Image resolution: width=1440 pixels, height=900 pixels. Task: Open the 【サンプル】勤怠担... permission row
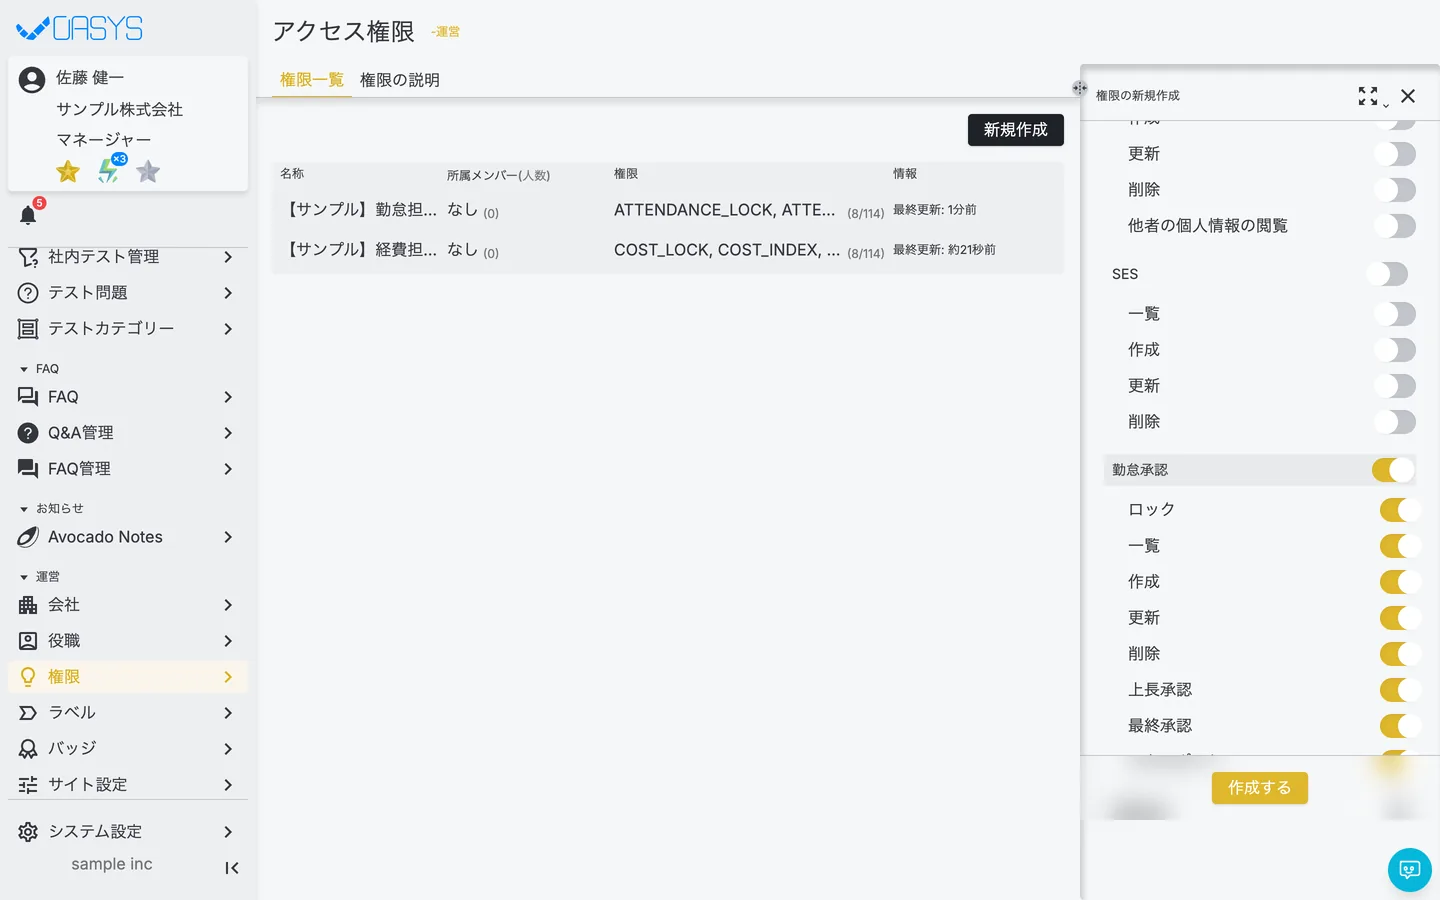668,210
